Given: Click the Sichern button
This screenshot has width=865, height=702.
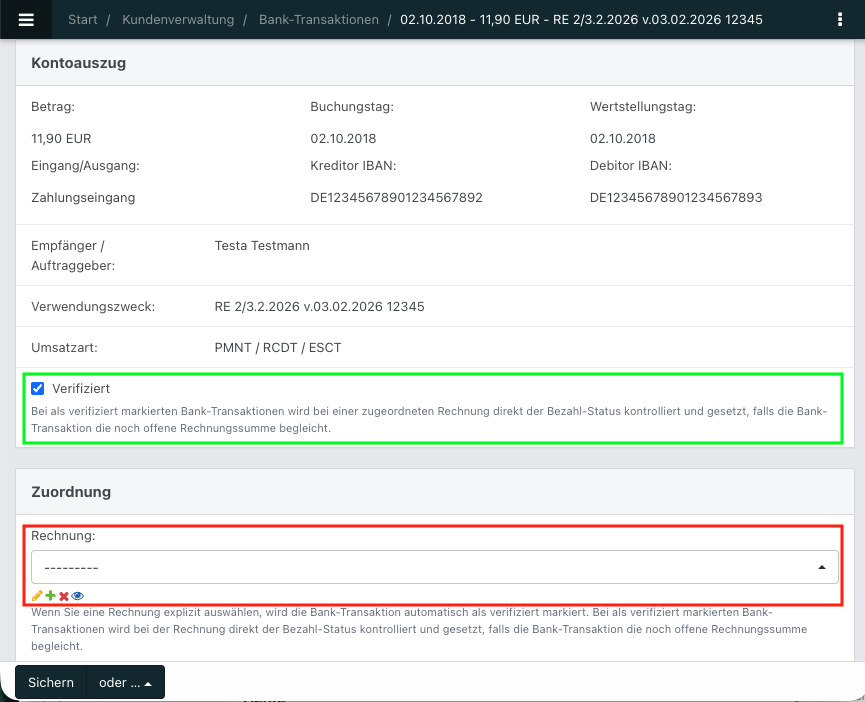Looking at the screenshot, I should click(51, 682).
